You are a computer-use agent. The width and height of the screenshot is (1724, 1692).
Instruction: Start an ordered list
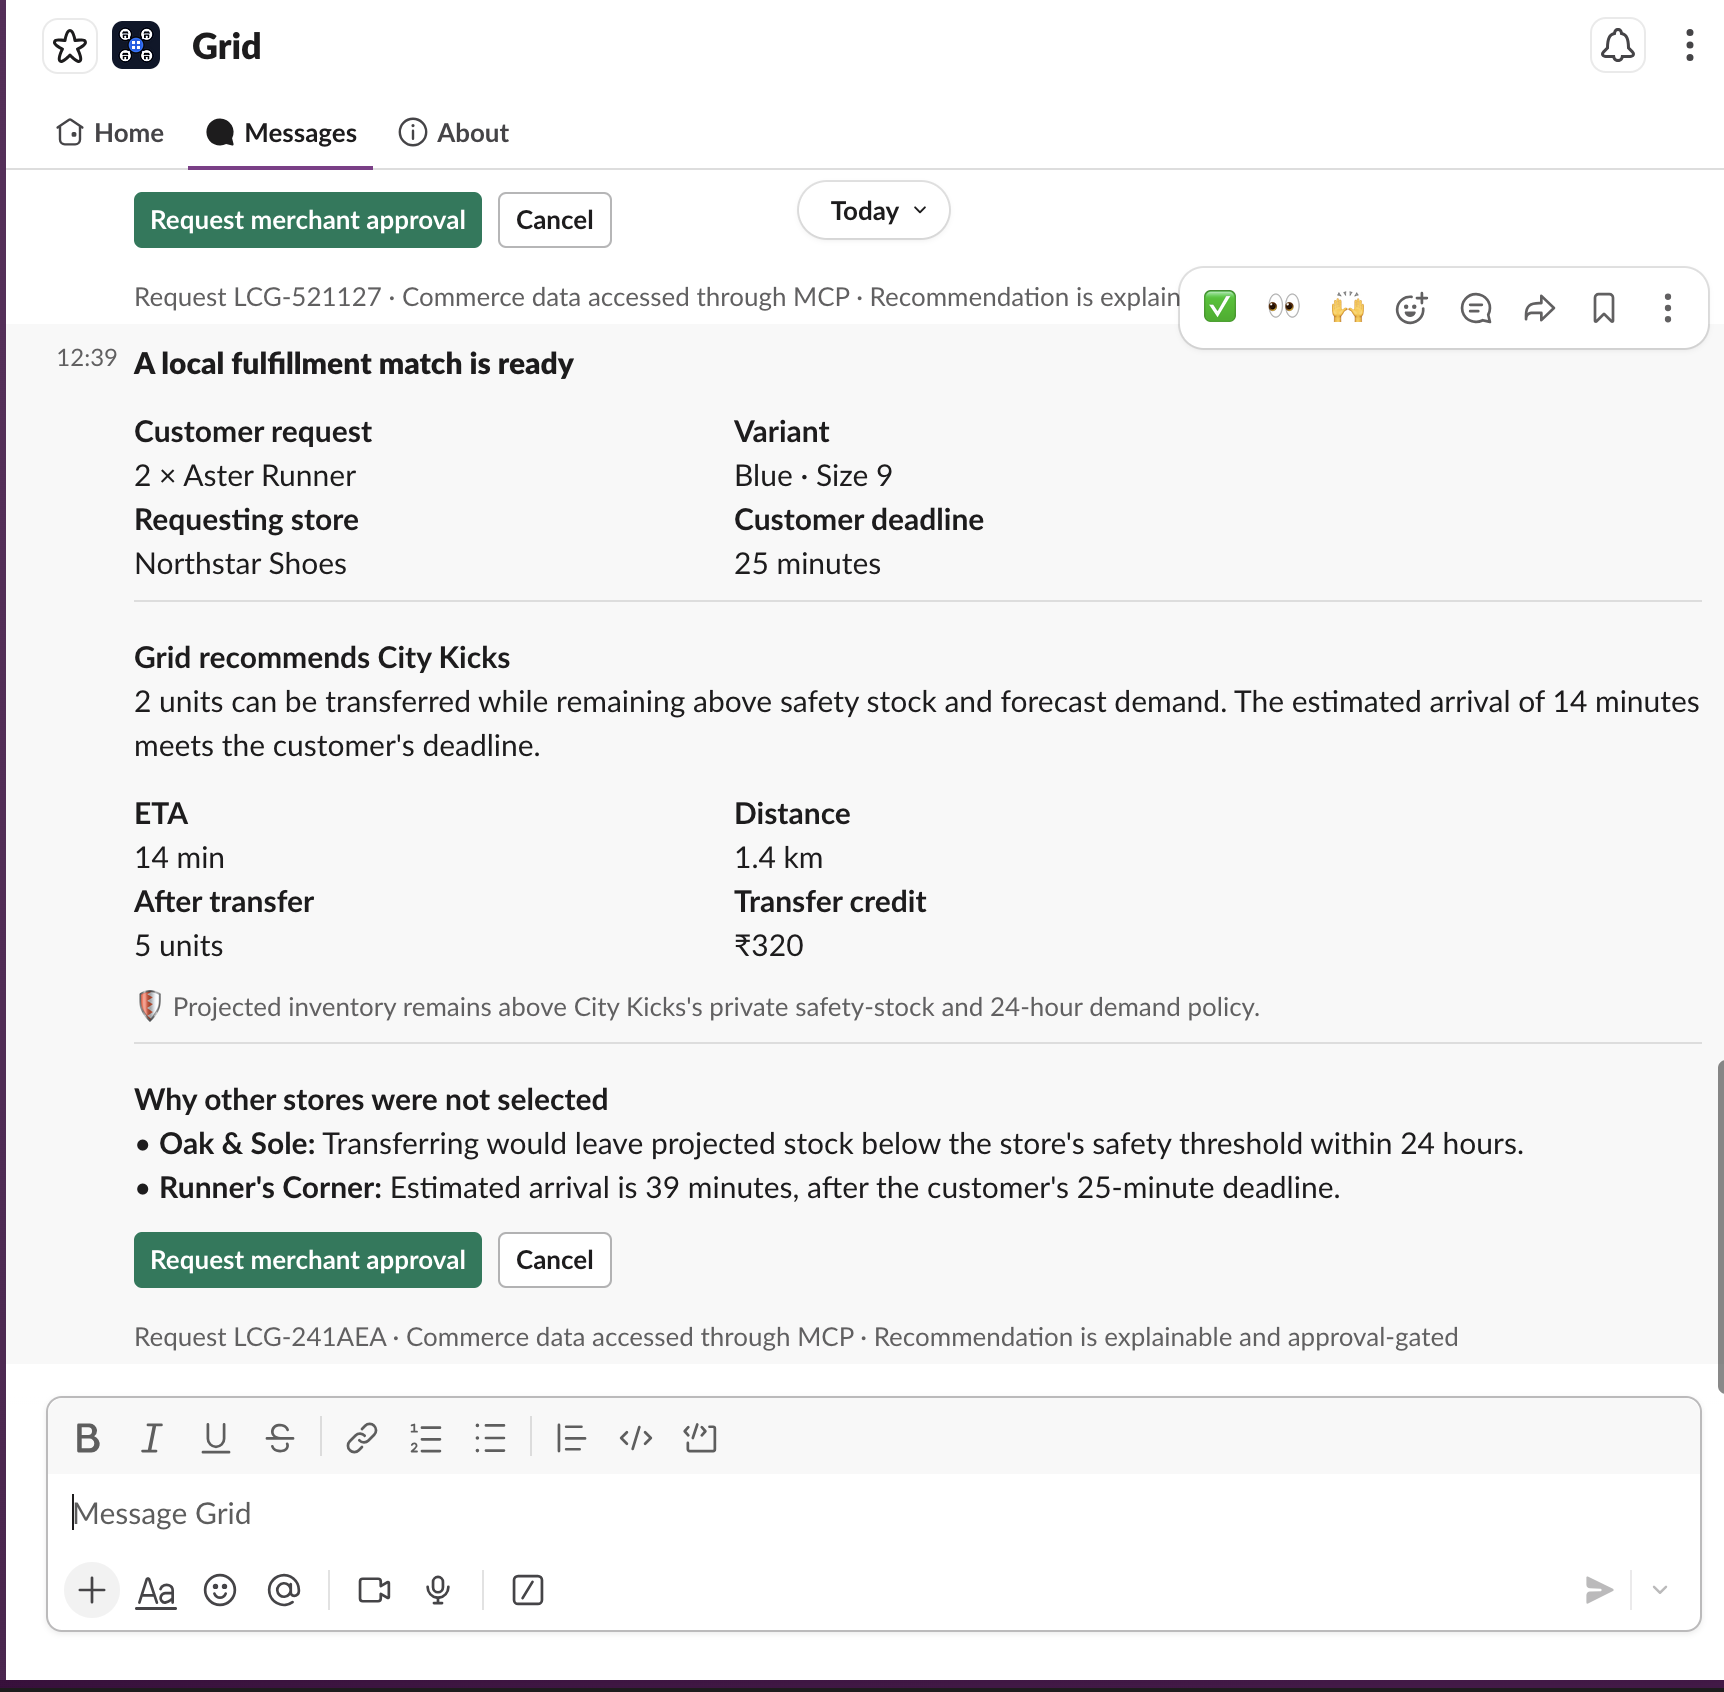point(425,1438)
